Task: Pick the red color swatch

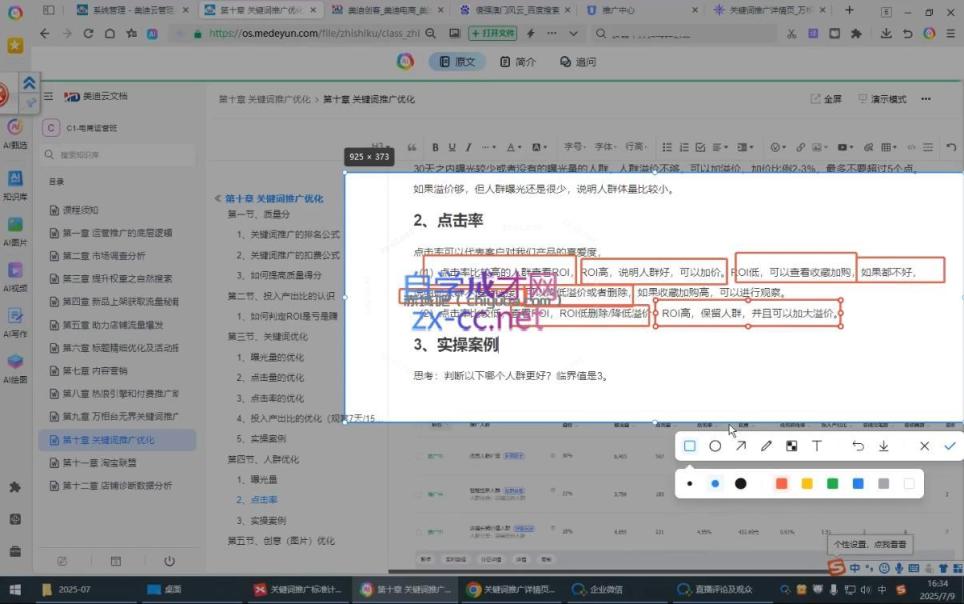Action: [781, 483]
